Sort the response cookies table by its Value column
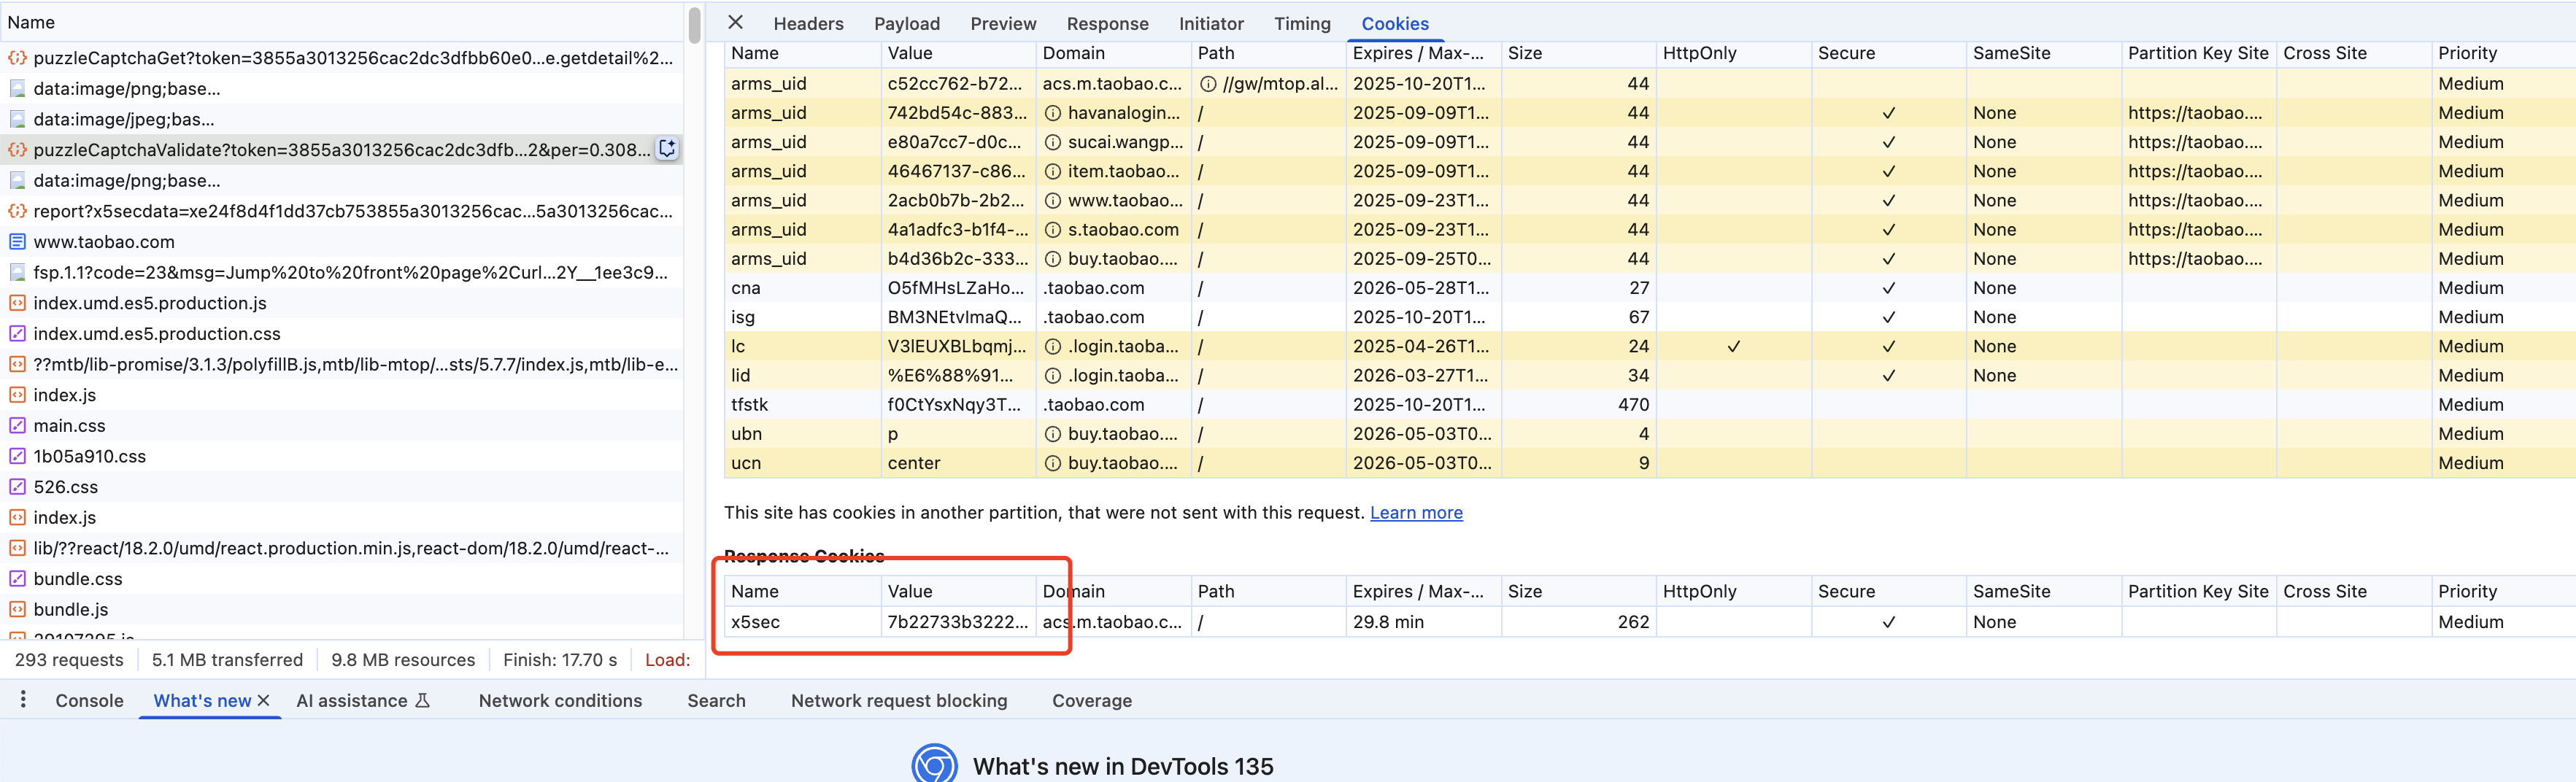This screenshot has height=782, width=2576. coord(958,591)
